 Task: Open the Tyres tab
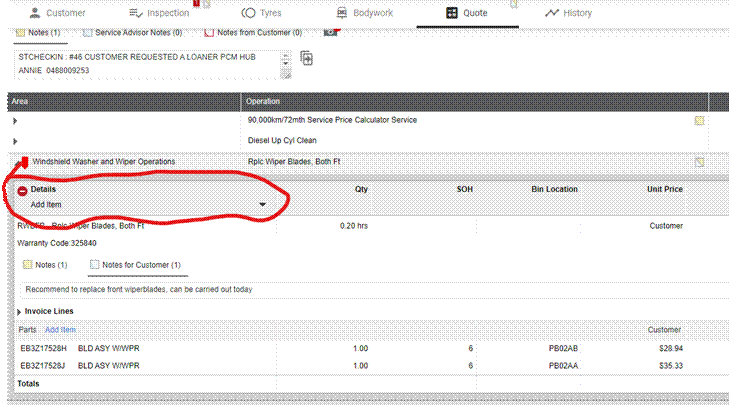coord(262,13)
